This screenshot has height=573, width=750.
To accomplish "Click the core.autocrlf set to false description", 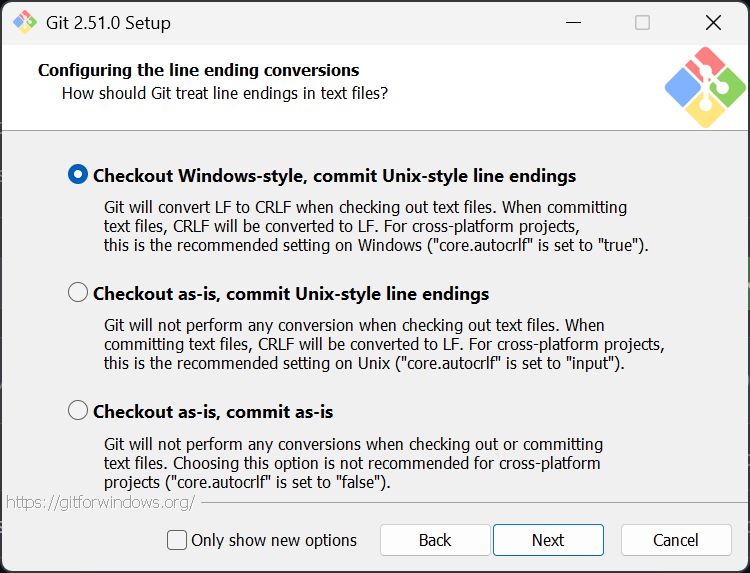I will tap(353, 463).
